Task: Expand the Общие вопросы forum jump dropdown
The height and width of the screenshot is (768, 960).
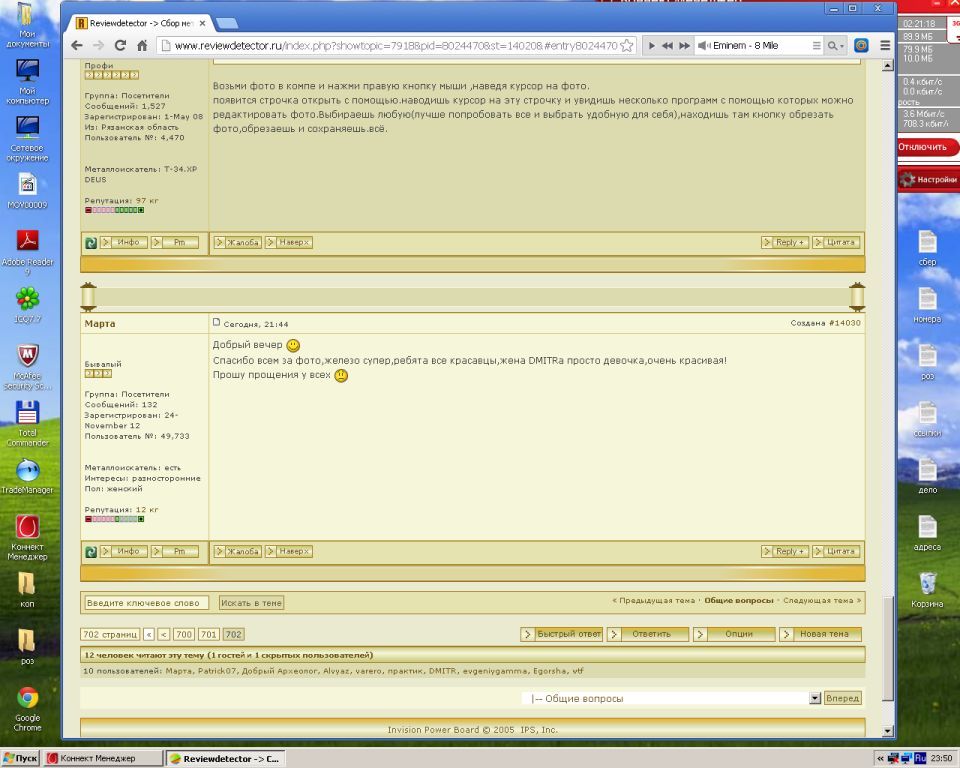Action: (814, 698)
